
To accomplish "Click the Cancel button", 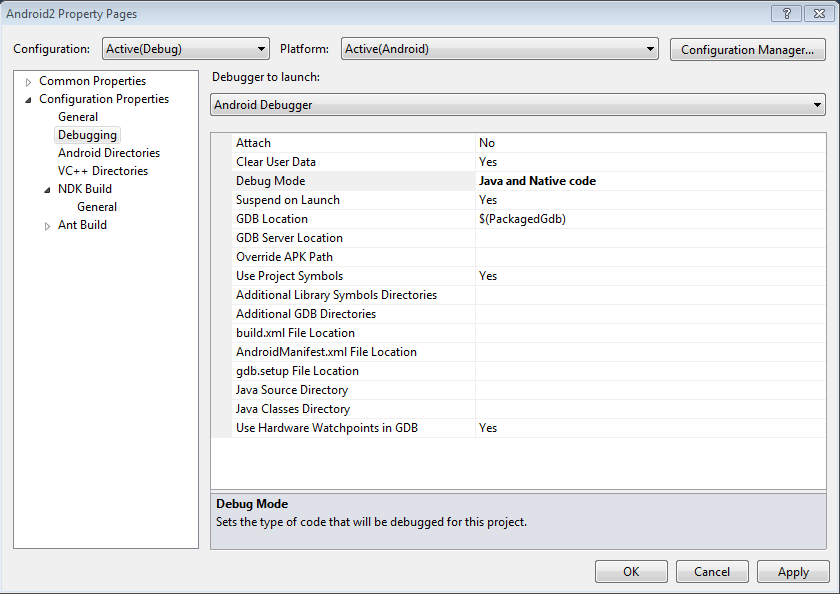I will point(712,572).
